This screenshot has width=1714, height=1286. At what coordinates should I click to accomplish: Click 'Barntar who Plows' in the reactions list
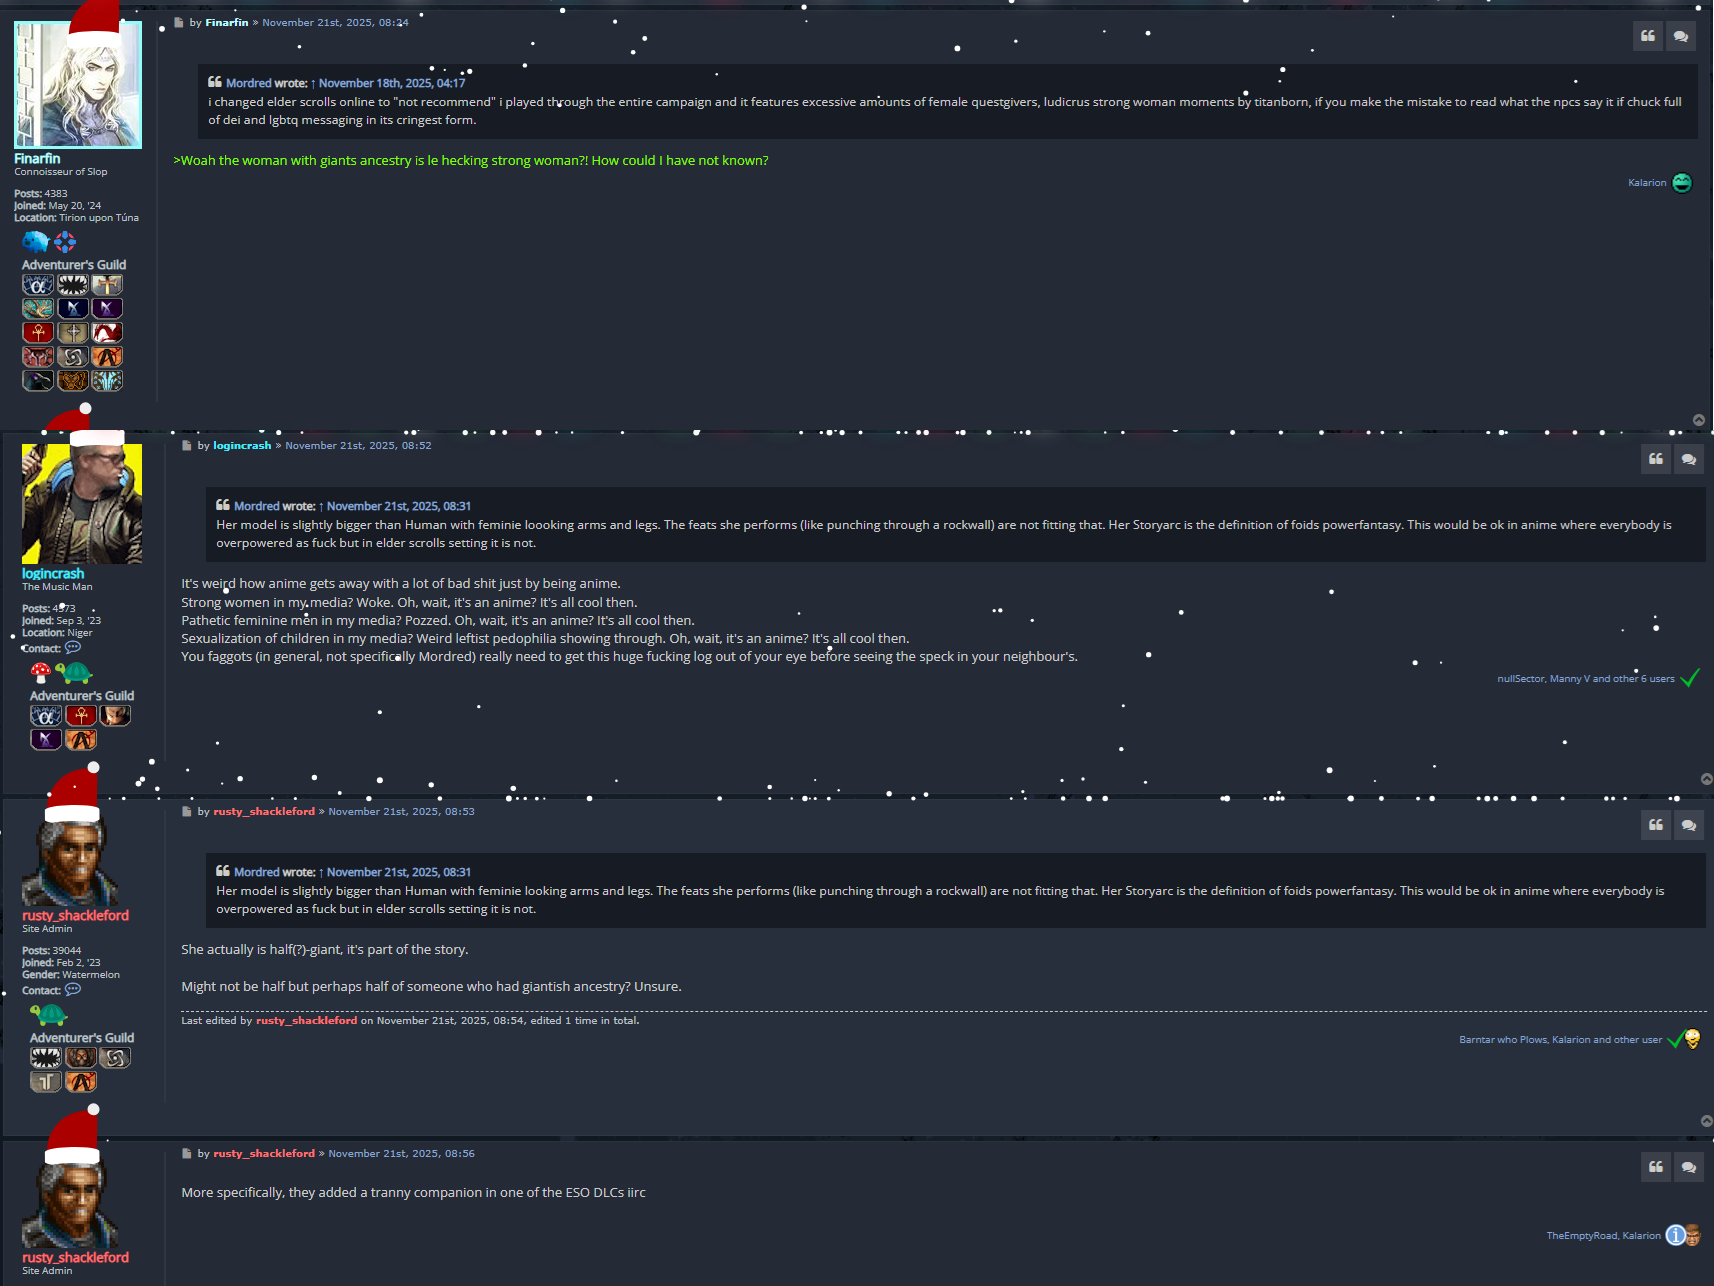click(x=1502, y=1040)
